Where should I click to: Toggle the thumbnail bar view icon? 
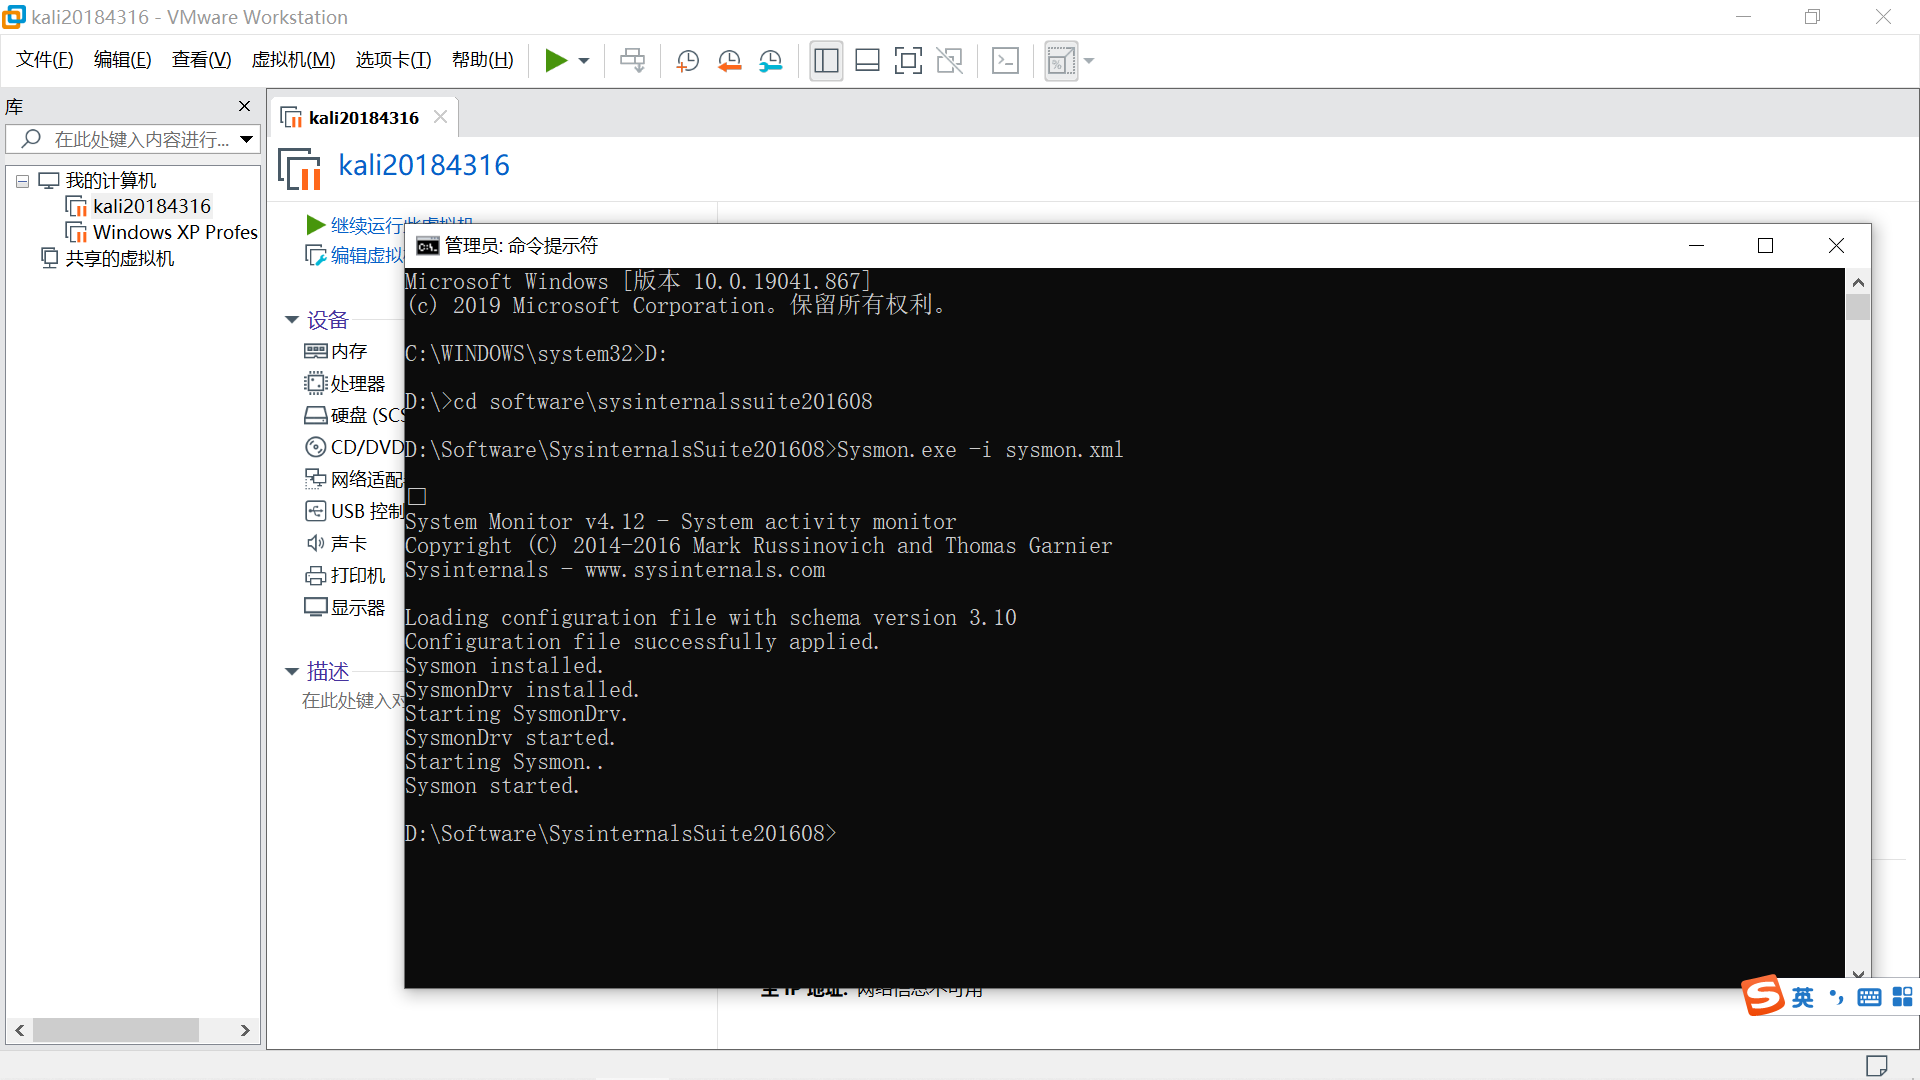tap(867, 61)
